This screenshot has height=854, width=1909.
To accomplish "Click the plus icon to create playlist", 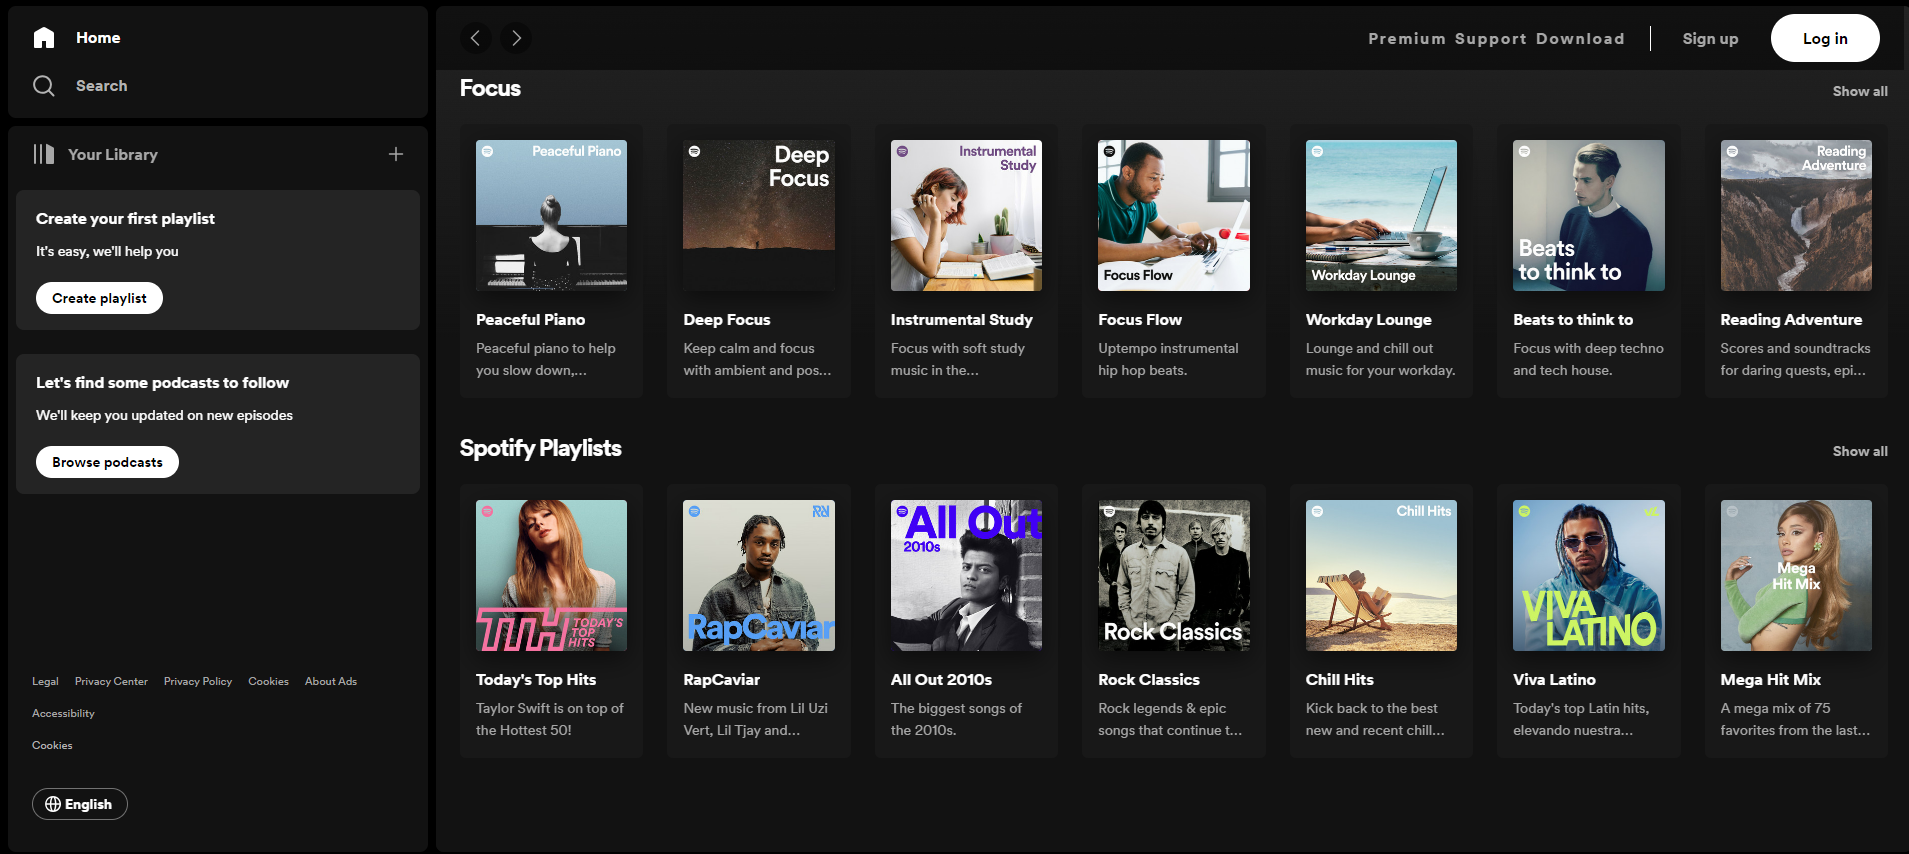I will pyautogui.click(x=396, y=154).
